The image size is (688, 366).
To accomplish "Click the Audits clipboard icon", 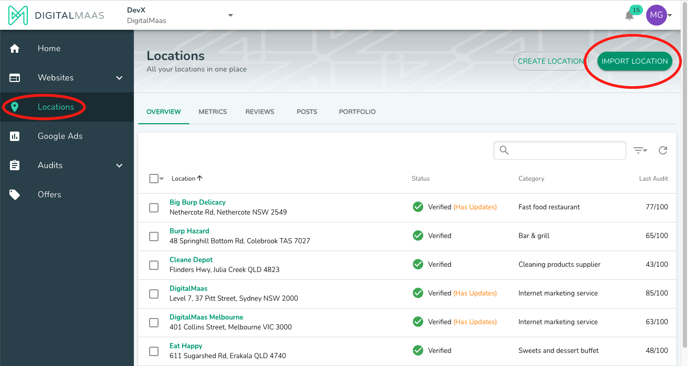I will tap(14, 165).
